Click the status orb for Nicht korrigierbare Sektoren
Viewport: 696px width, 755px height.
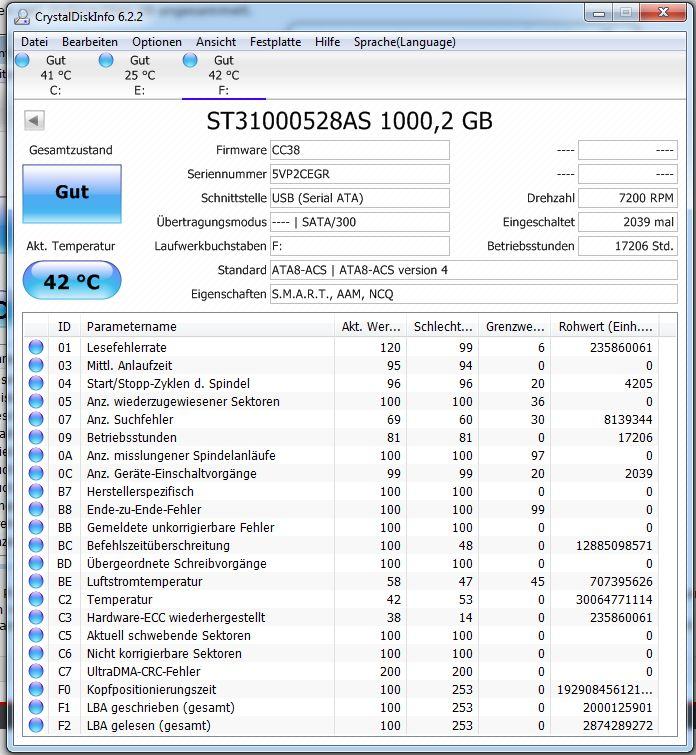pos(36,653)
